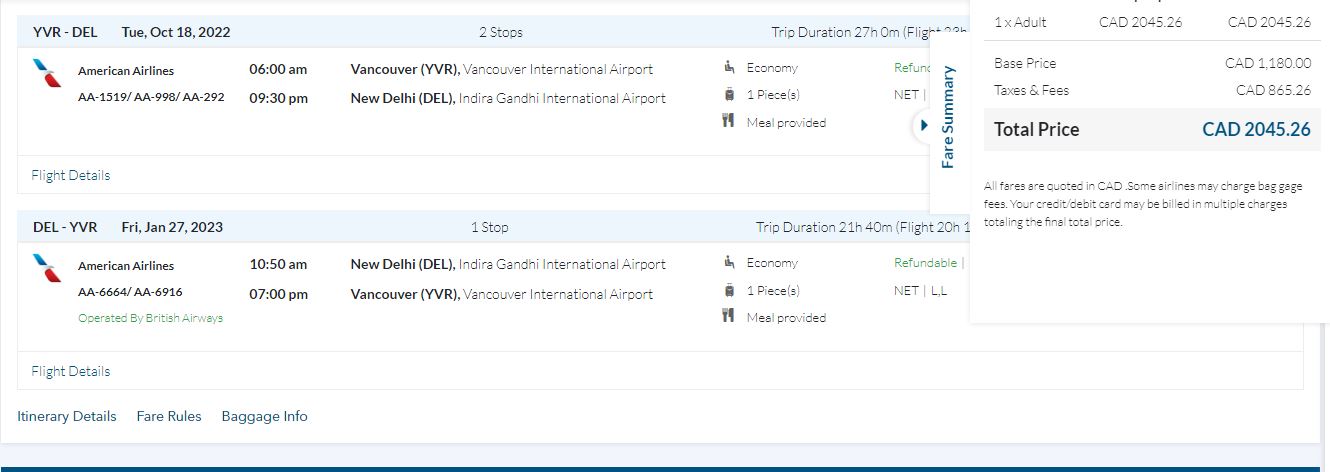Click the Refundable label on return flight
The image size is (1330, 472).
(925, 263)
